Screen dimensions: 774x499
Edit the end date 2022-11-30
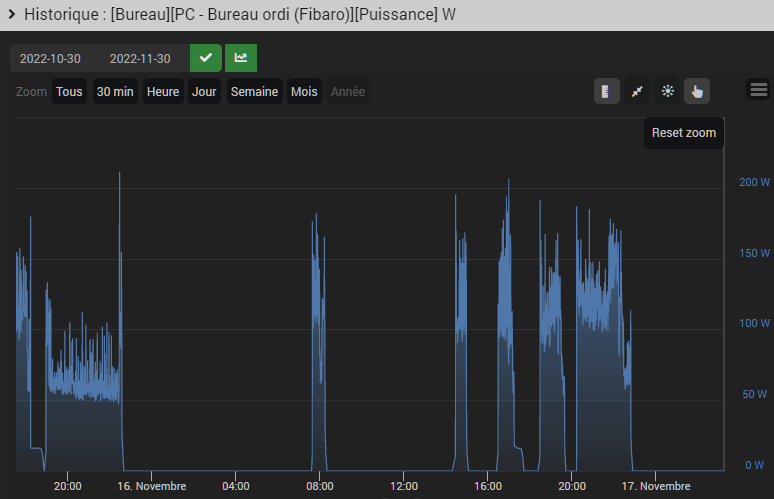140,59
